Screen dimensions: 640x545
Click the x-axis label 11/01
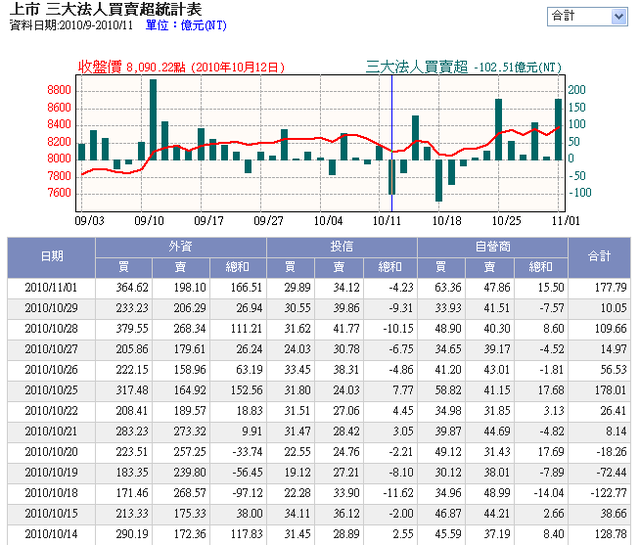[x=566, y=221]
